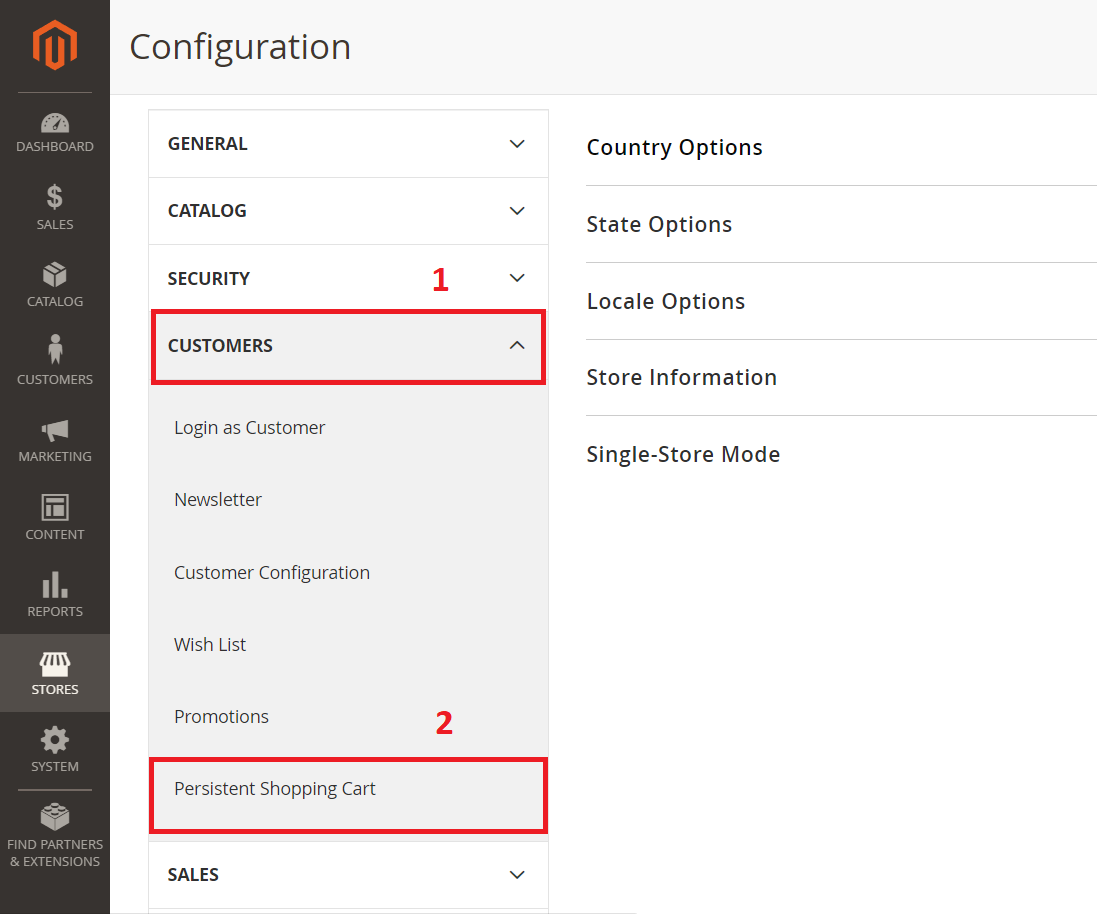Open the Marketing megaphone icon
The width and height of the screenshot is (1097, 914).
click(x=55, y=430)
